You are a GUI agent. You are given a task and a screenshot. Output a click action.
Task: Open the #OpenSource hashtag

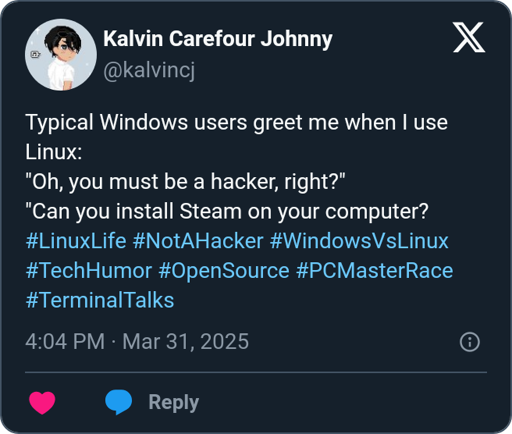(224, 270)
